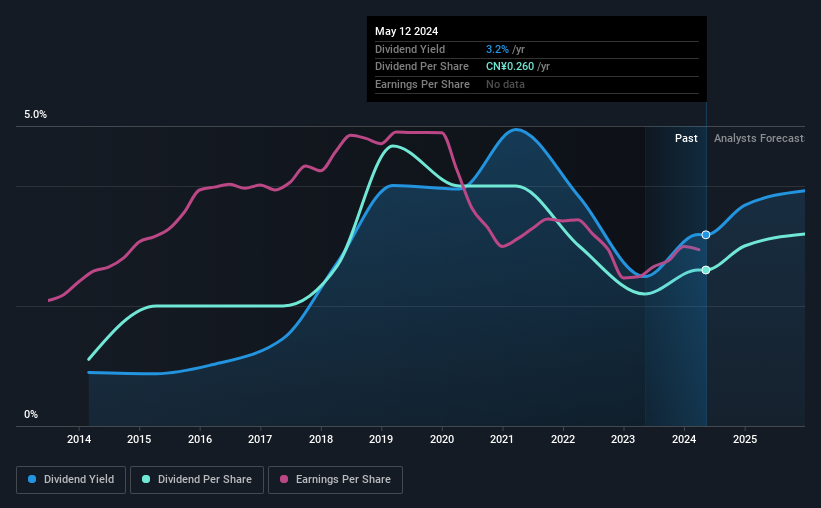
Task: Select the blue Dividend Yield marker at May 2024
Action: tap(706, 235)
